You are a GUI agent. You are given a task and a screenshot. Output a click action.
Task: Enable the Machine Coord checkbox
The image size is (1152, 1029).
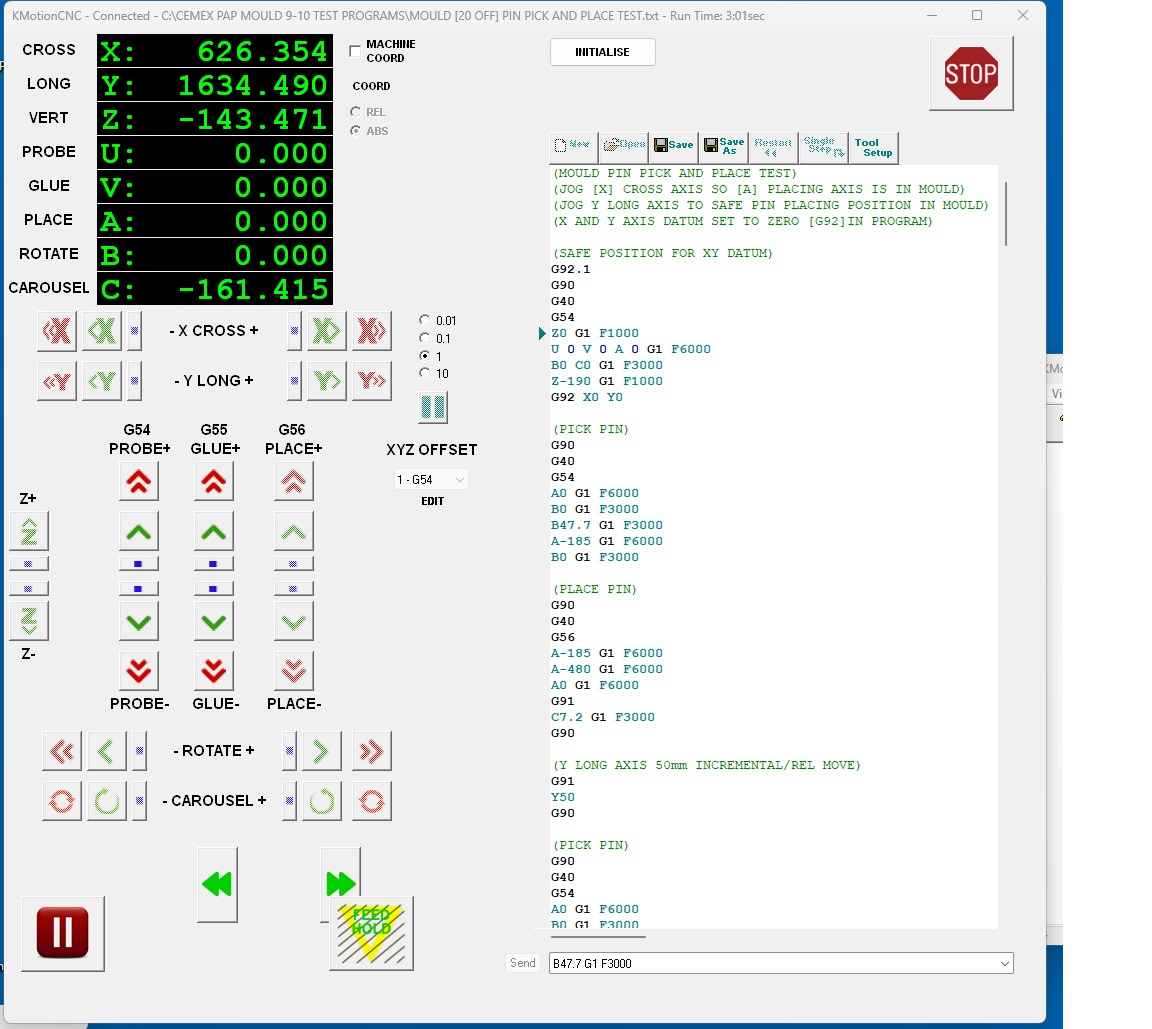point(355,51)
